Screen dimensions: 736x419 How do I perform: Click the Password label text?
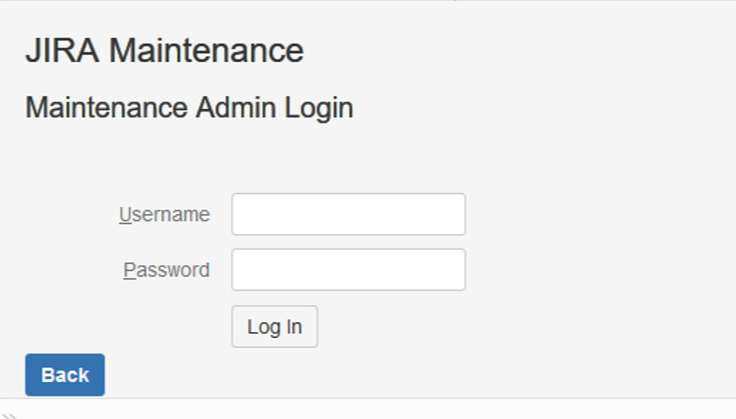click(x=166, y=270)
